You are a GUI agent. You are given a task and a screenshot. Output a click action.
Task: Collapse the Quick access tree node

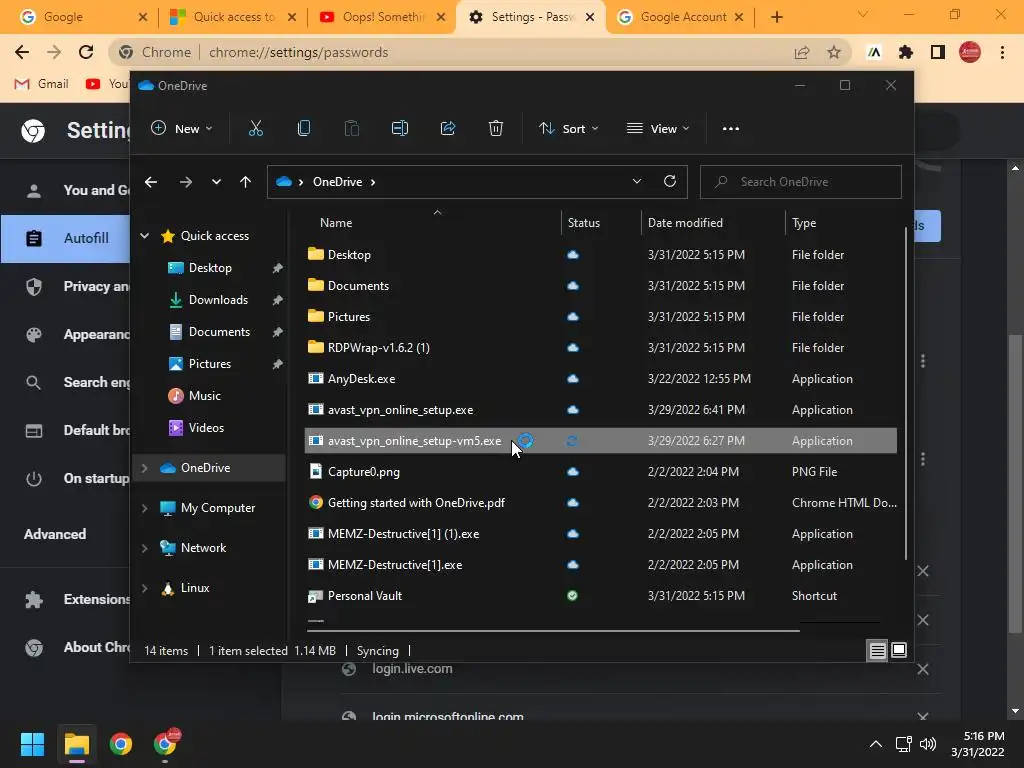click(144, 236)
